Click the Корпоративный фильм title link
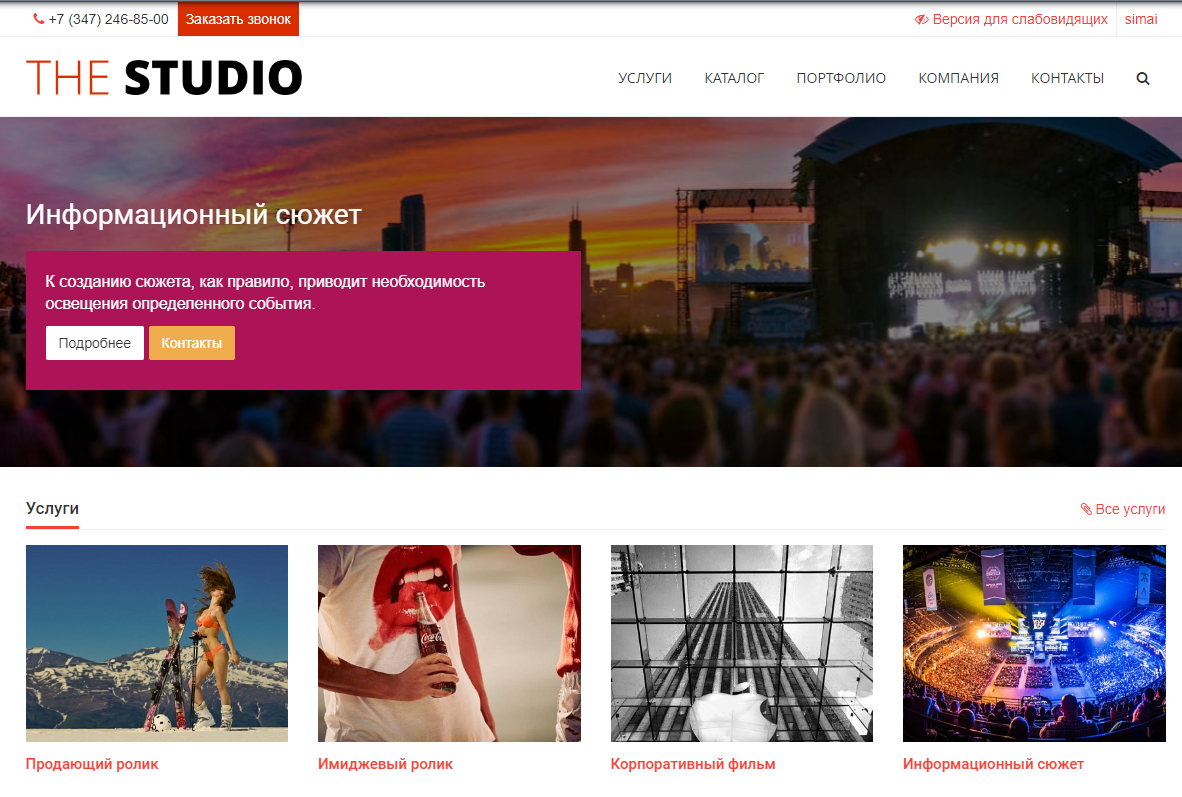 click(x=693, y=764)
